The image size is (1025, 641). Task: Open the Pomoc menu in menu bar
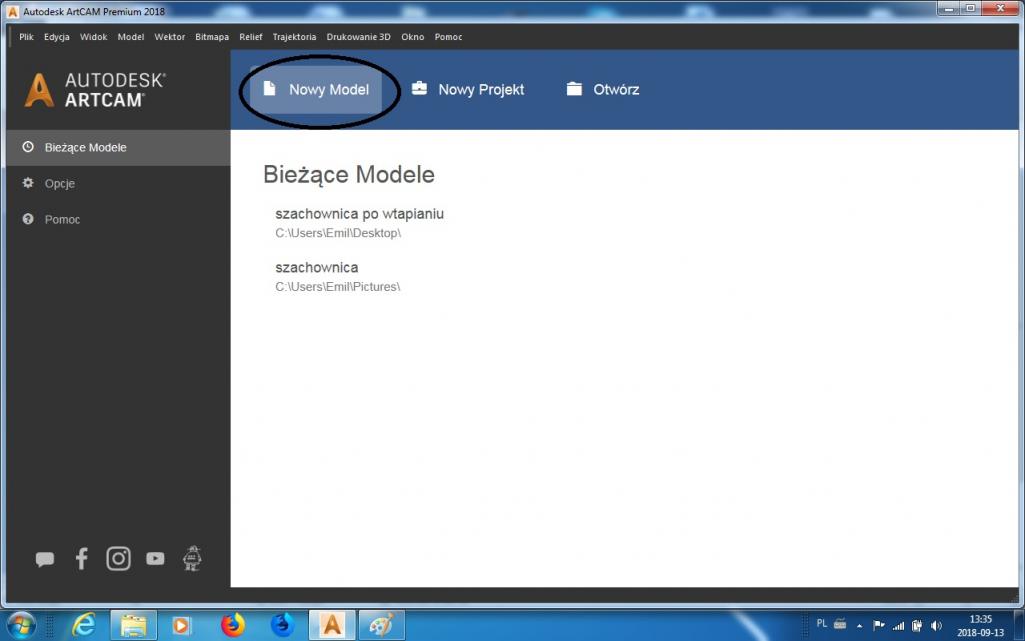[x=448, y=37]
